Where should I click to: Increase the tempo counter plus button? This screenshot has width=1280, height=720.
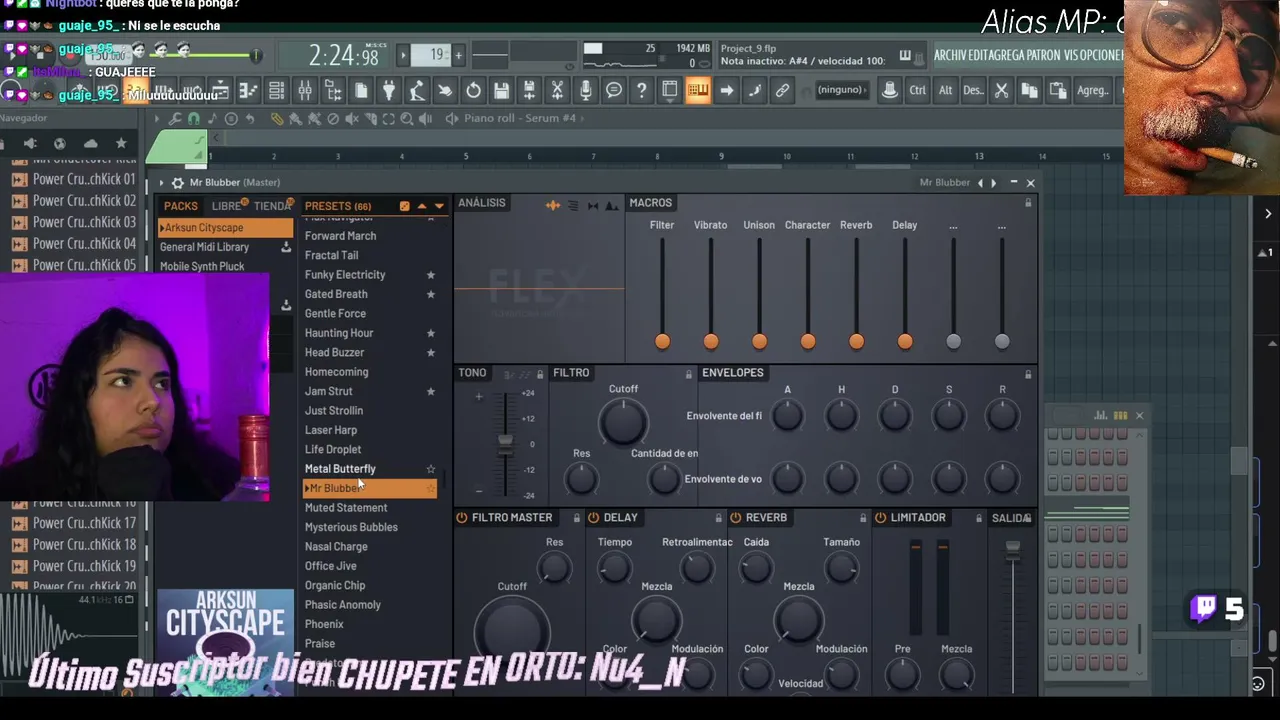pyautogui.click(x=458, y=55)
